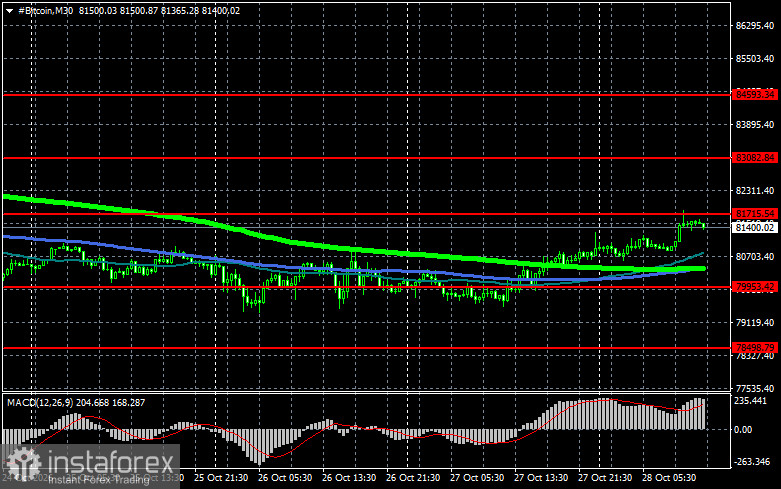Click the chart menu triangle beside #Bitcoin,M30

(9, 11)
